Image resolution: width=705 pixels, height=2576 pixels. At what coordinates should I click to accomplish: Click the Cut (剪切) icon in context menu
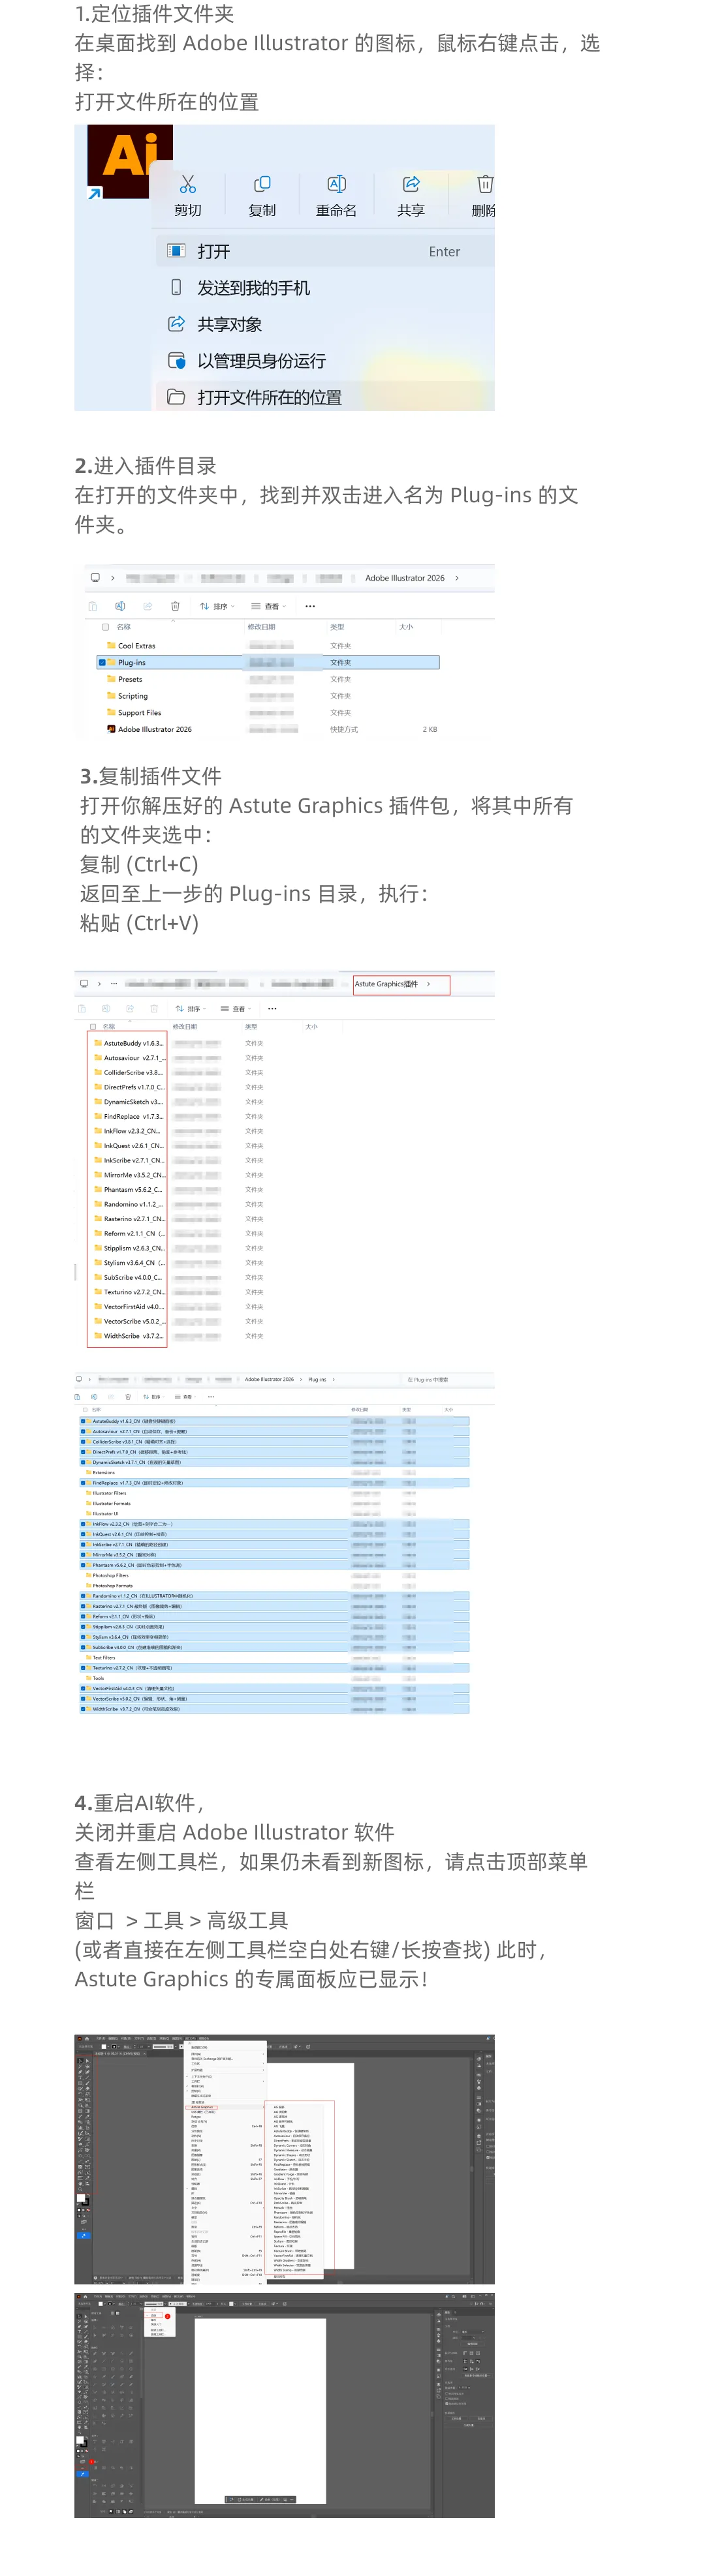pos(187,184)
